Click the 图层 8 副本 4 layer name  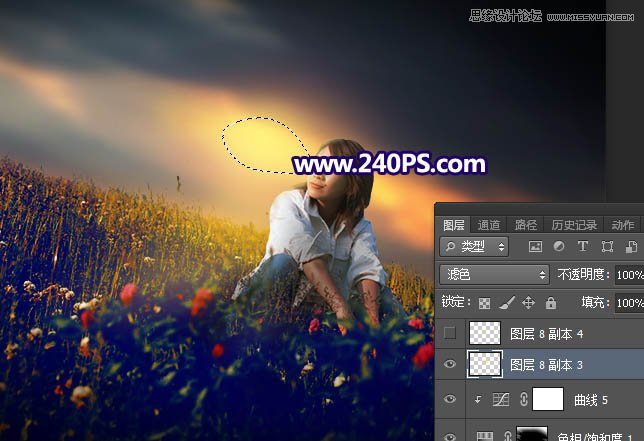tap(545, 333)
